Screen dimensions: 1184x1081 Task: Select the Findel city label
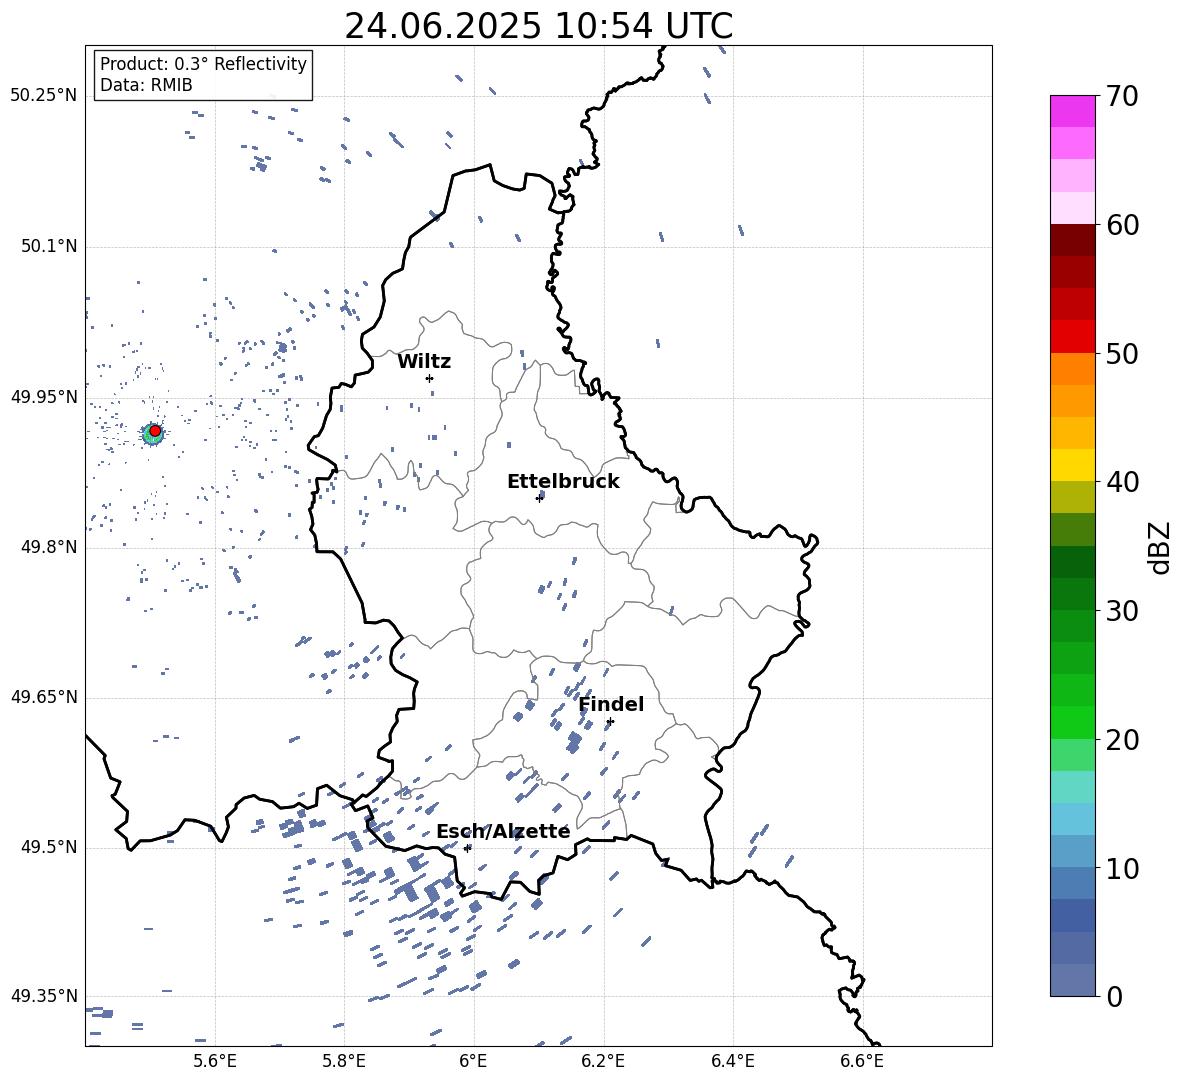coord(611,704)
